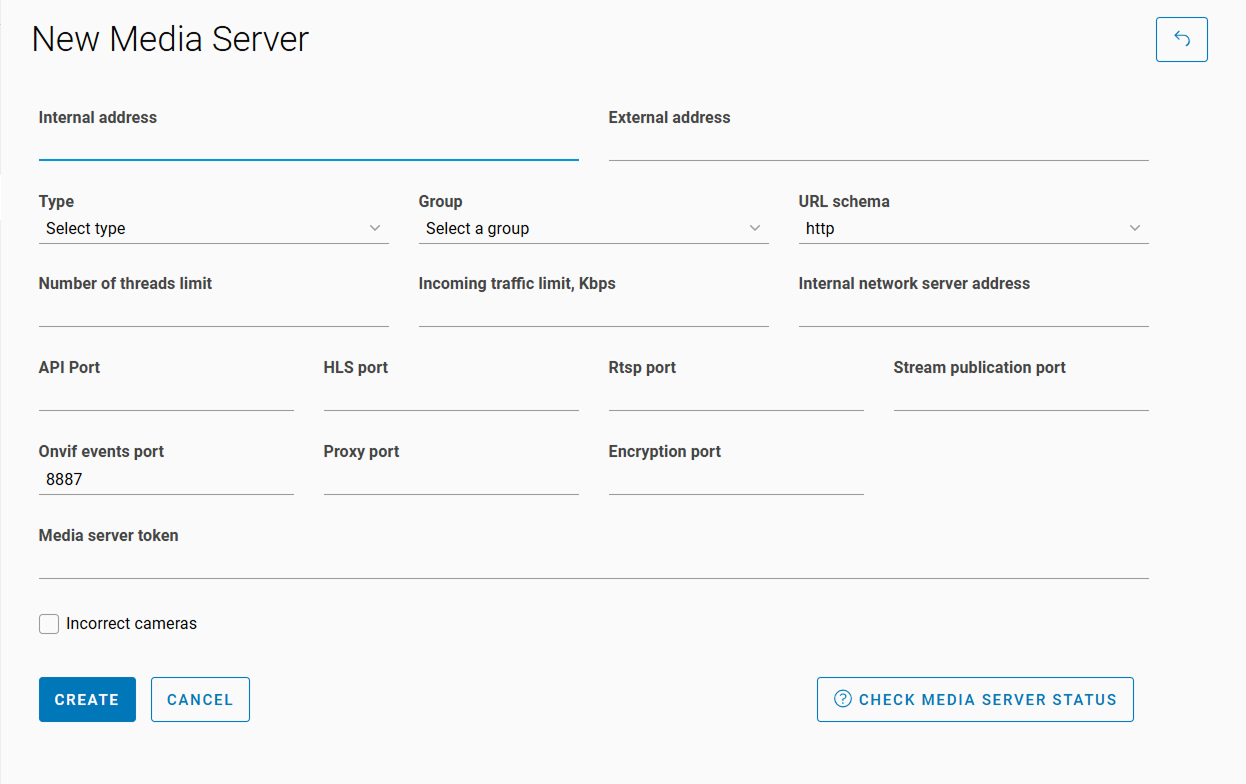Focus the Internal network server address field

pos(973,312)
